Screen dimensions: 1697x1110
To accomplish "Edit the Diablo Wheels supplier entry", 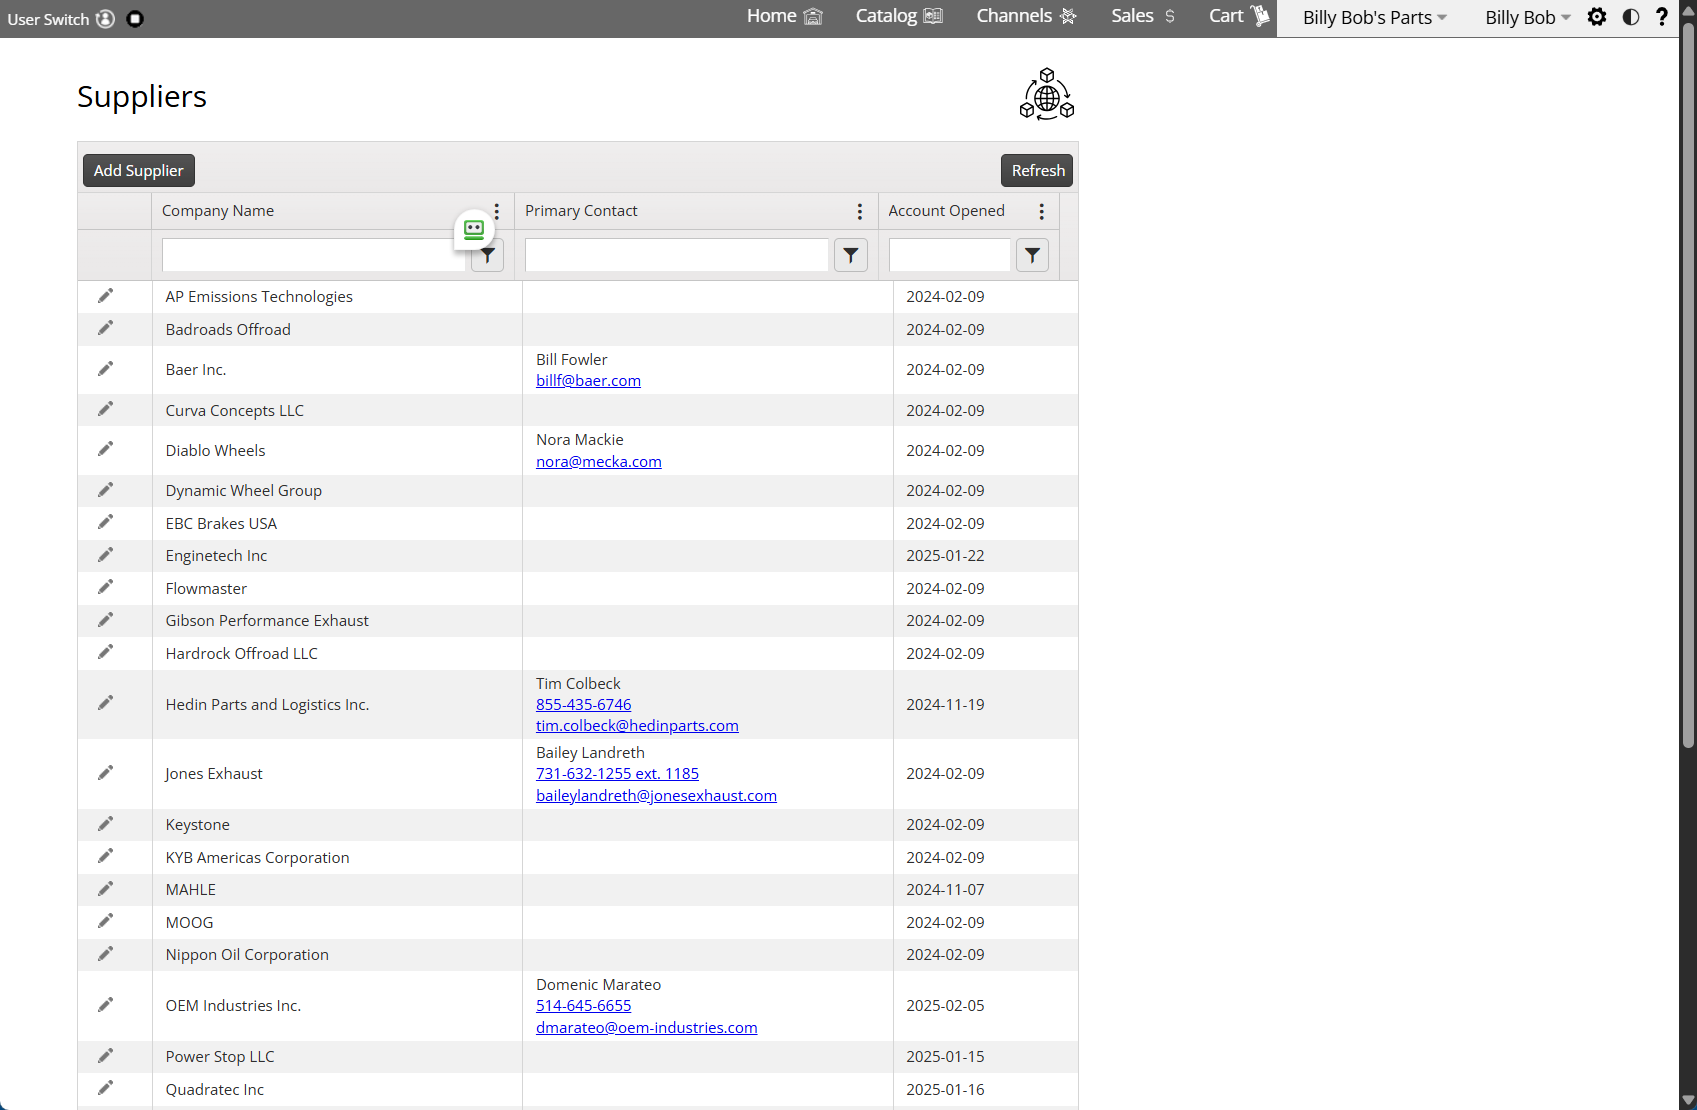I will coord(105,449).
